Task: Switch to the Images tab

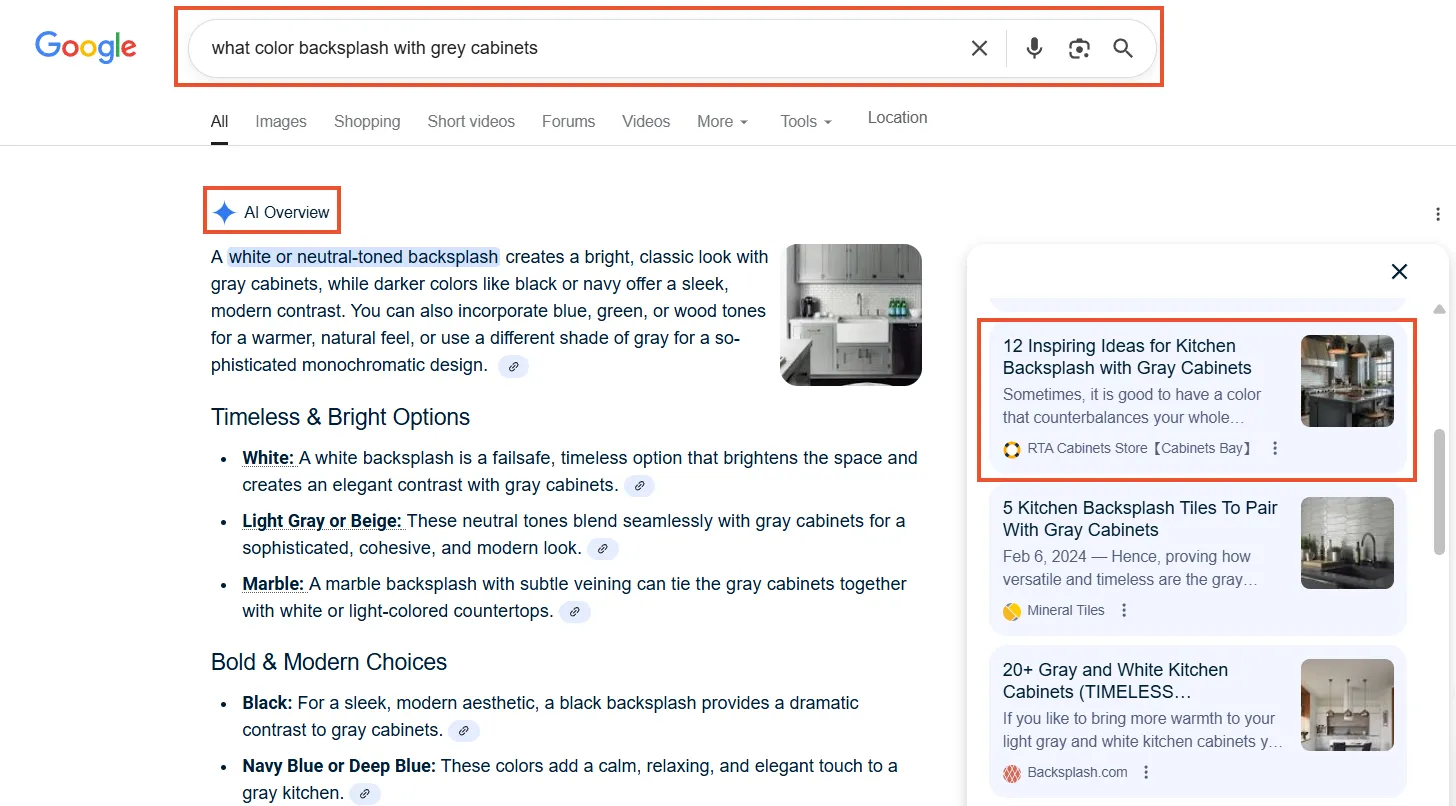Action: [x=280, y=121]
